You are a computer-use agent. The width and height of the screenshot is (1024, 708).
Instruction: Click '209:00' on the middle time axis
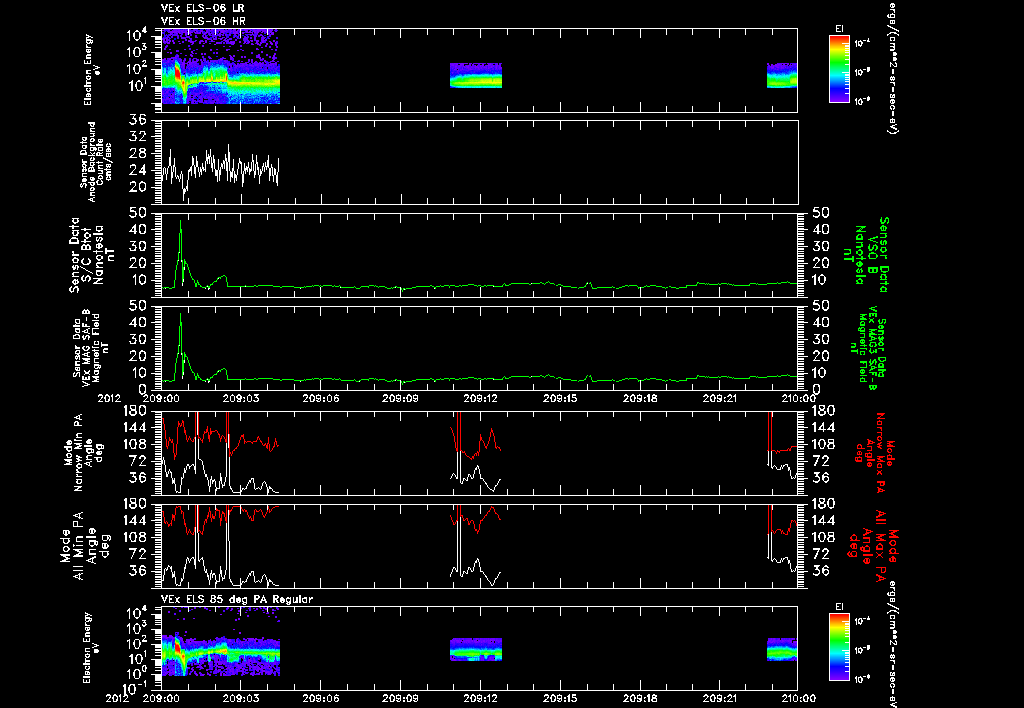point(161,398)
